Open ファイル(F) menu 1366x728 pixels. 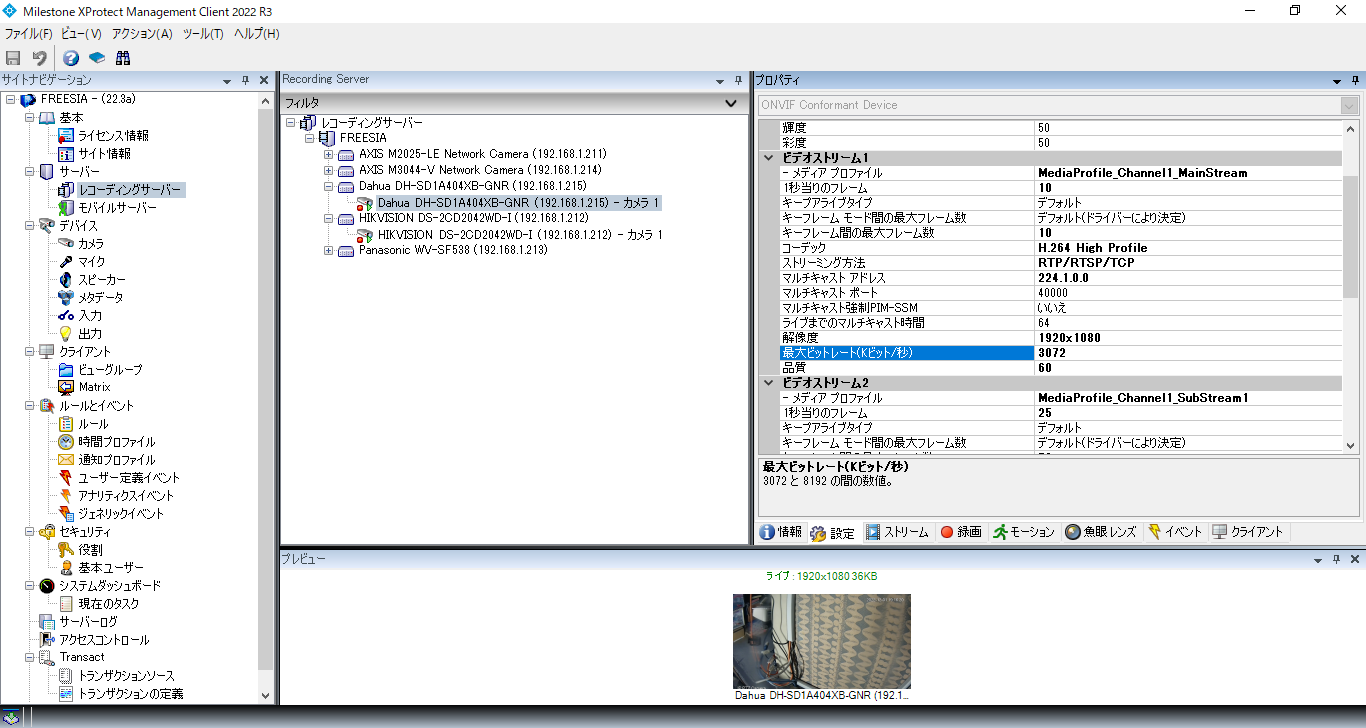pyautogui.click(x=28, y=34)
